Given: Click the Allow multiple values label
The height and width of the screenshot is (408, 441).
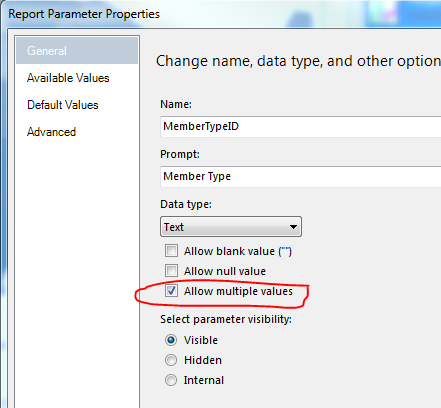Looking at the screenshot, I should [238, 291].
